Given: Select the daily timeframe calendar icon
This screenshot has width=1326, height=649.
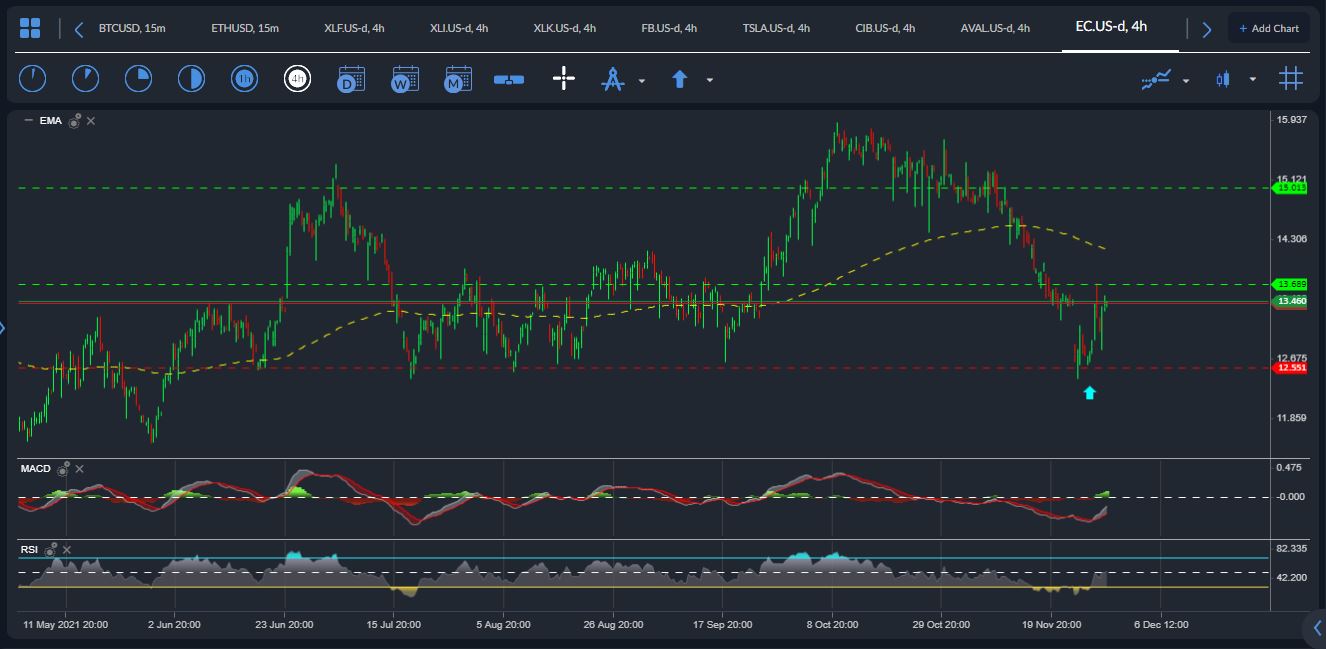Looking at the screenshot, I should pyautogui.click(x=351, y=79).
